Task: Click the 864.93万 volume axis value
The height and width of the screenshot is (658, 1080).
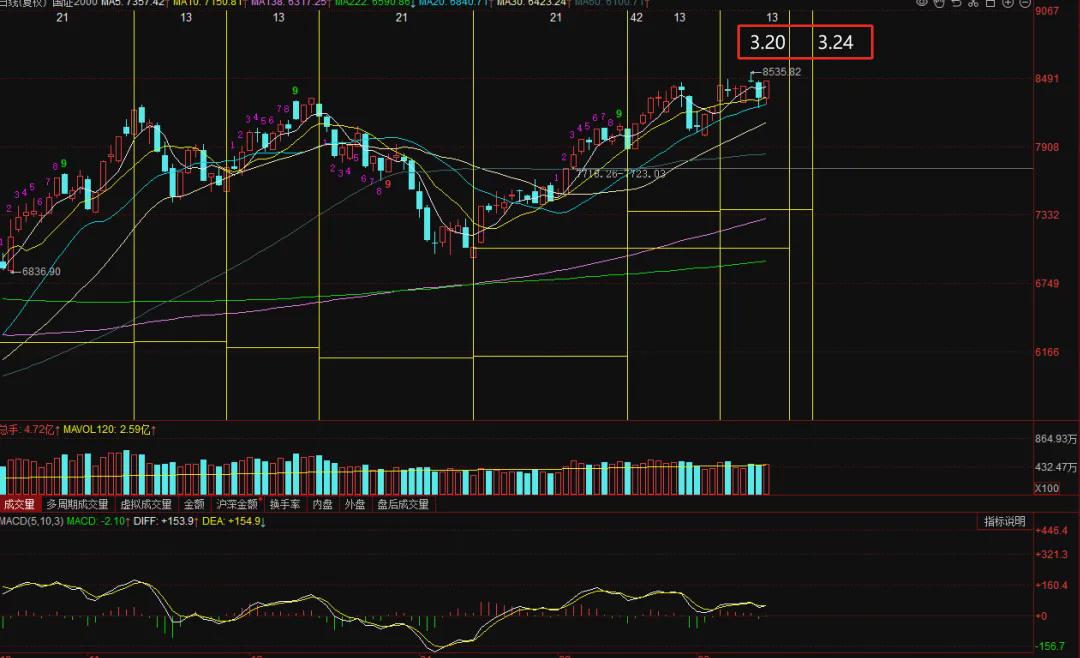Action: (1056, 438)
